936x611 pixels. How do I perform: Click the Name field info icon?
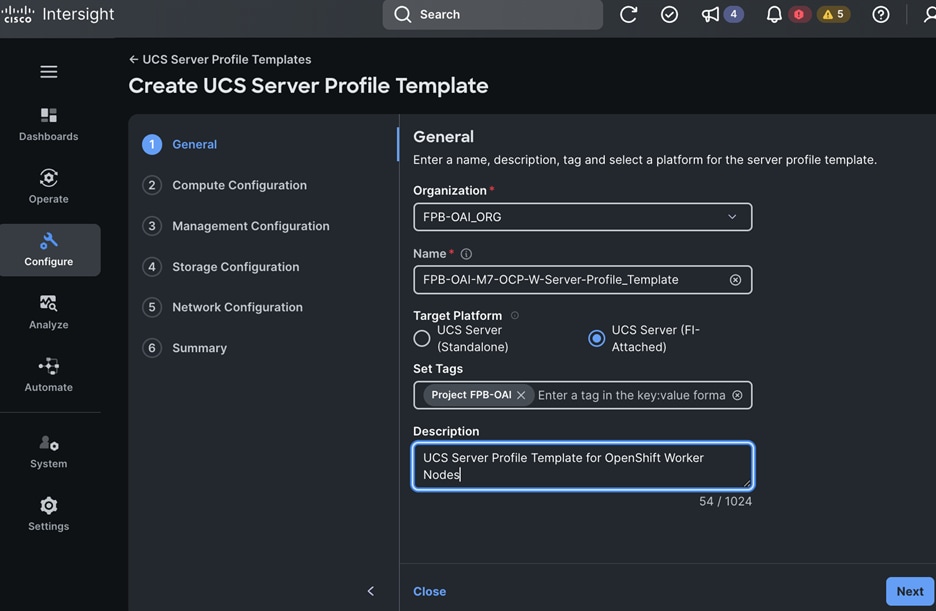pos(466,254)
